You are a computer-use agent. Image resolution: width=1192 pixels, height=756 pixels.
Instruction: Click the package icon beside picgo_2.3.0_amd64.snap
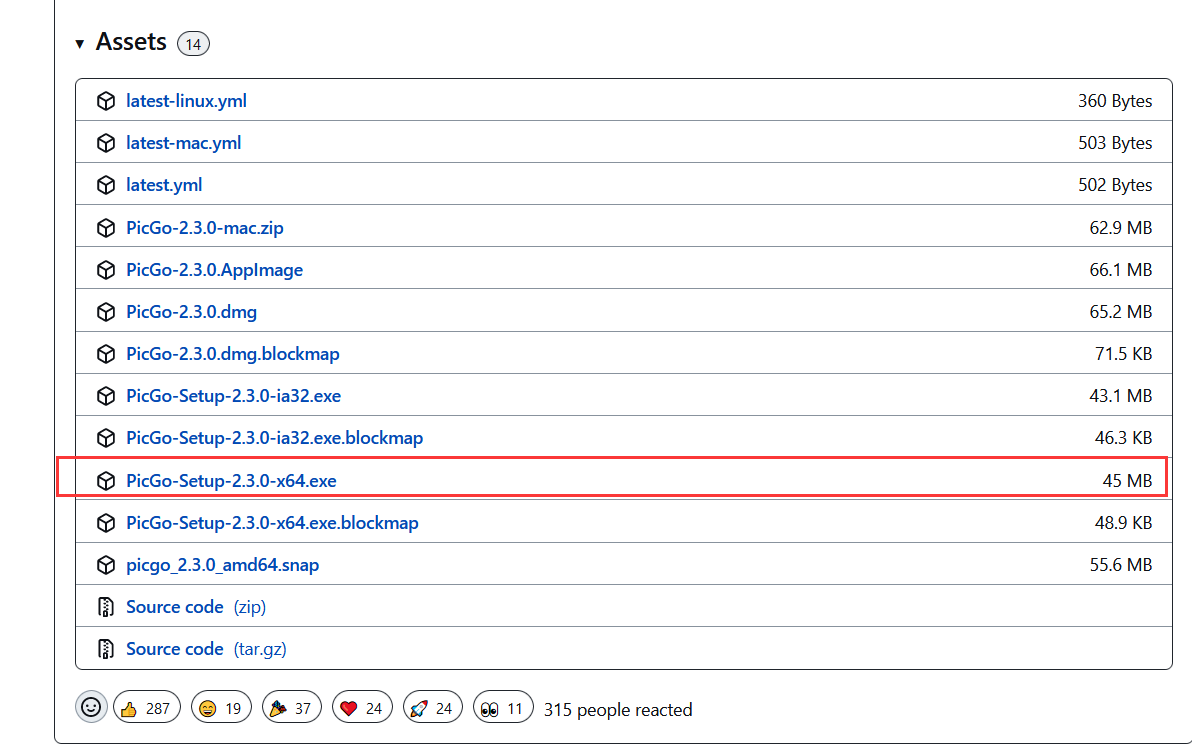click(x=106, y=565)
